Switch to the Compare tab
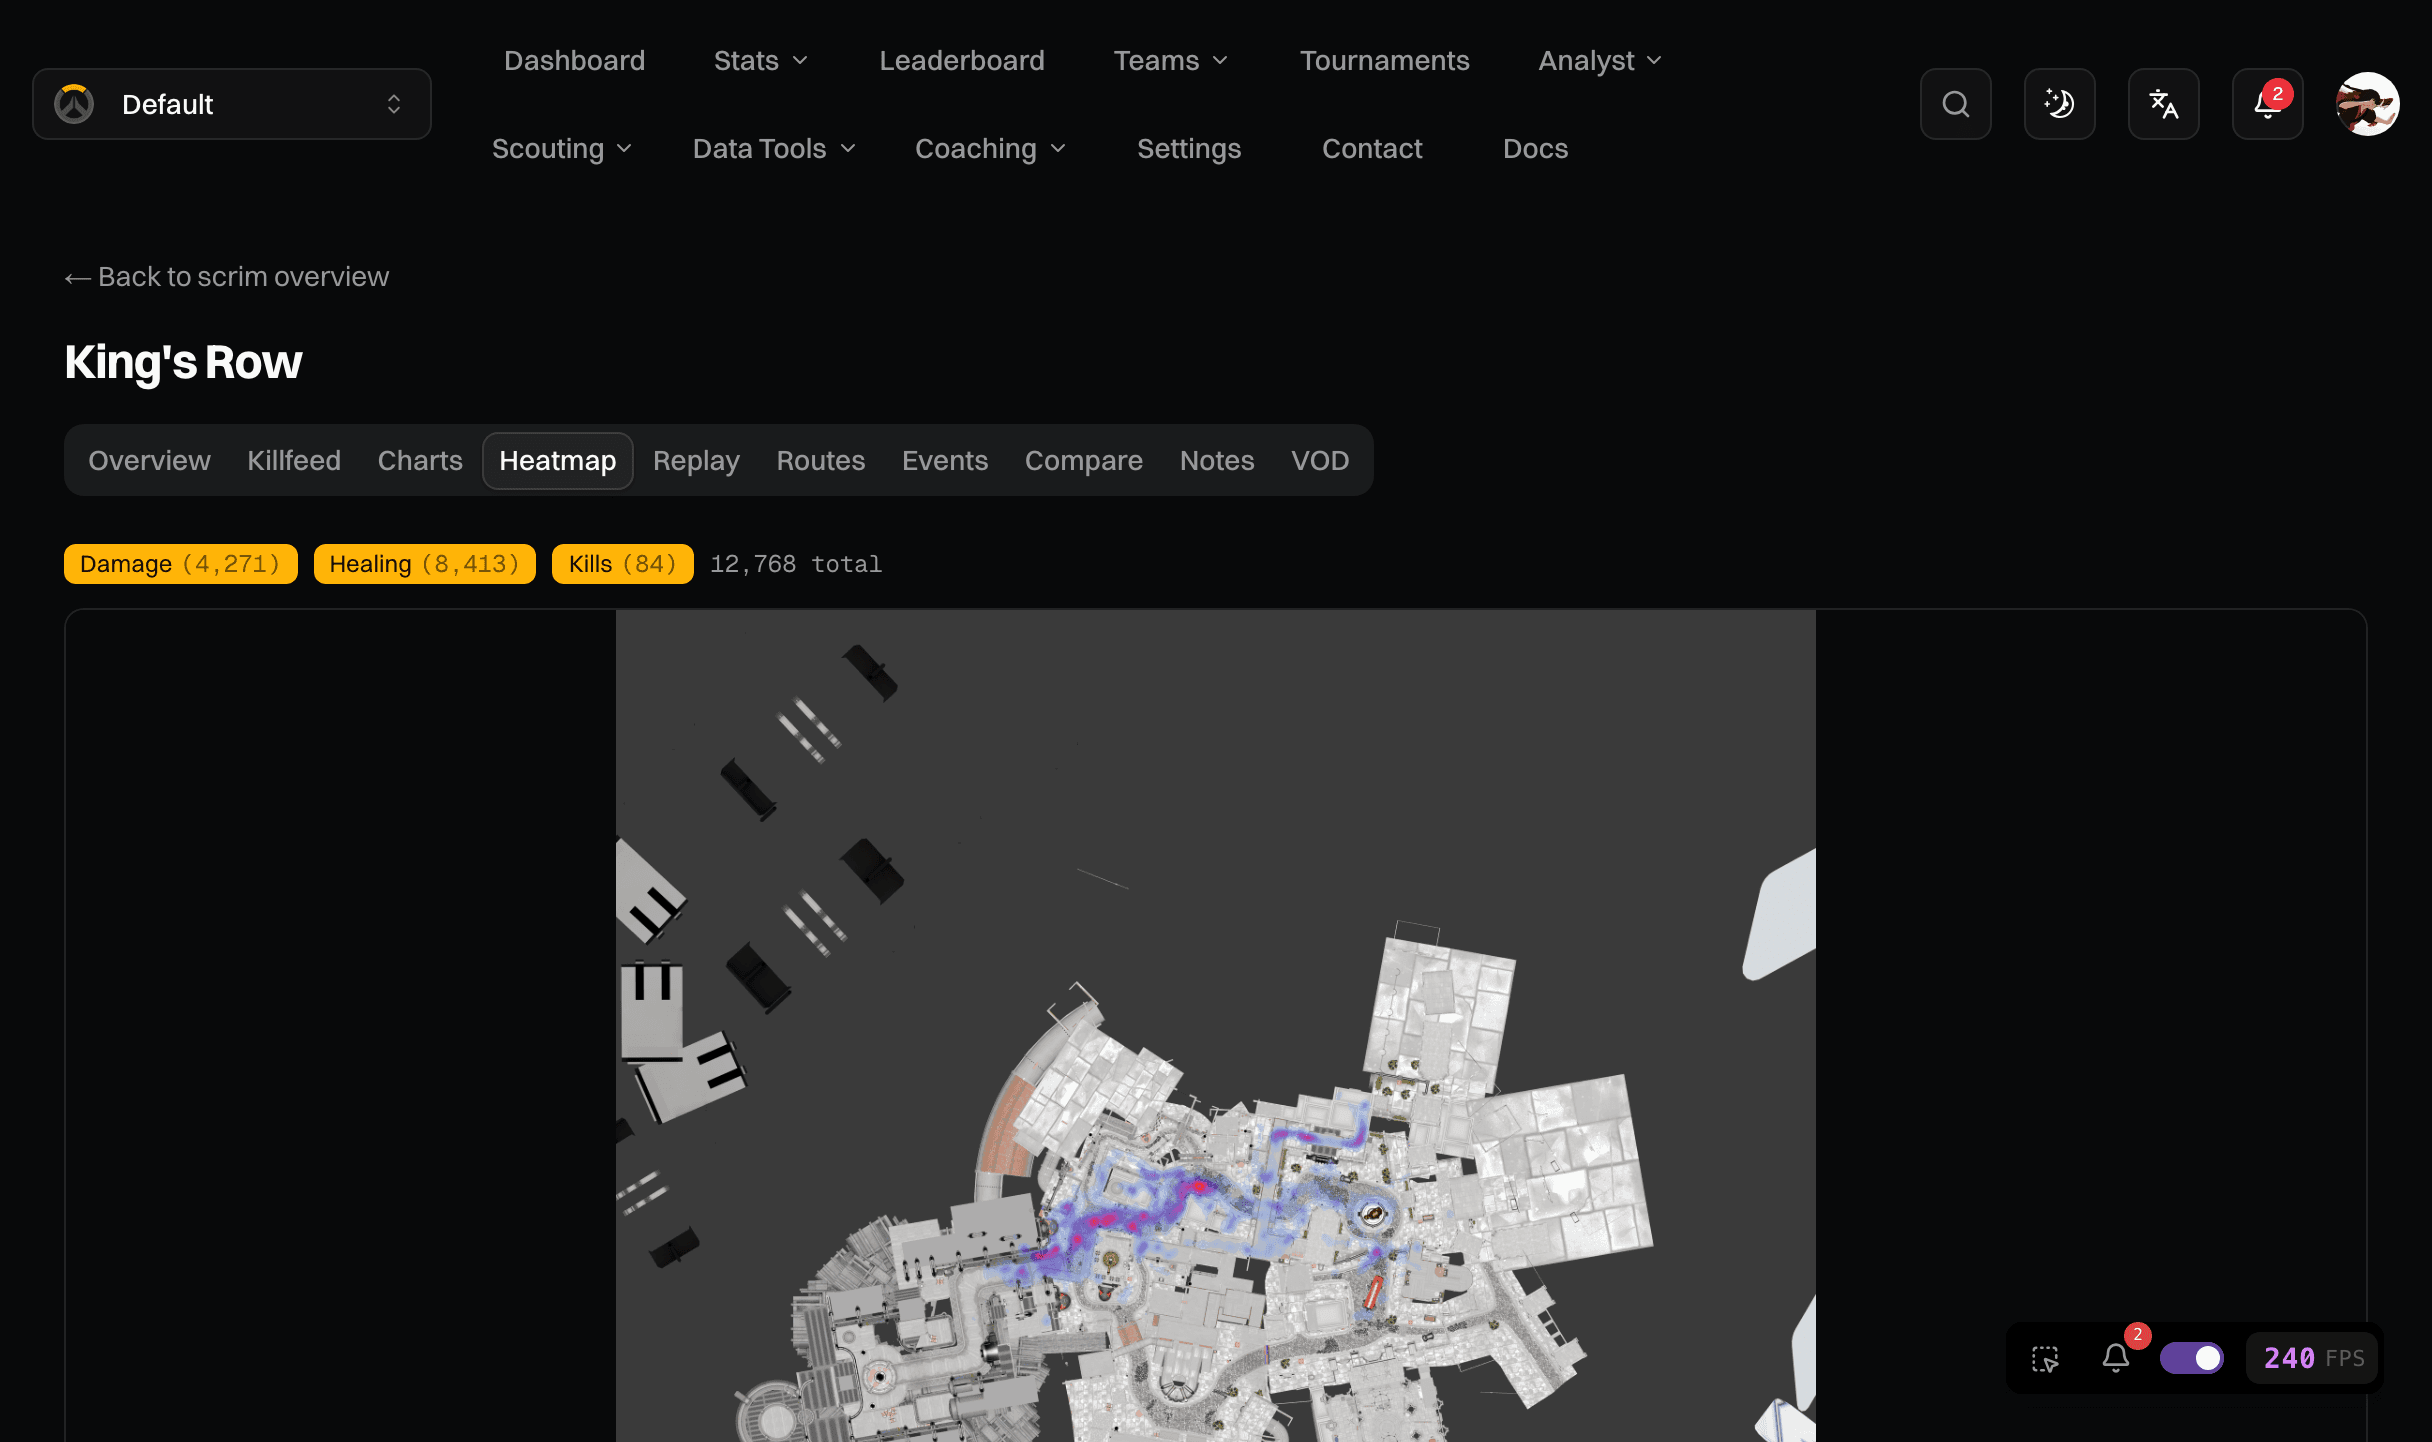The width and height of the screenshot is (2432, 1442). (x=1084, y=461)
